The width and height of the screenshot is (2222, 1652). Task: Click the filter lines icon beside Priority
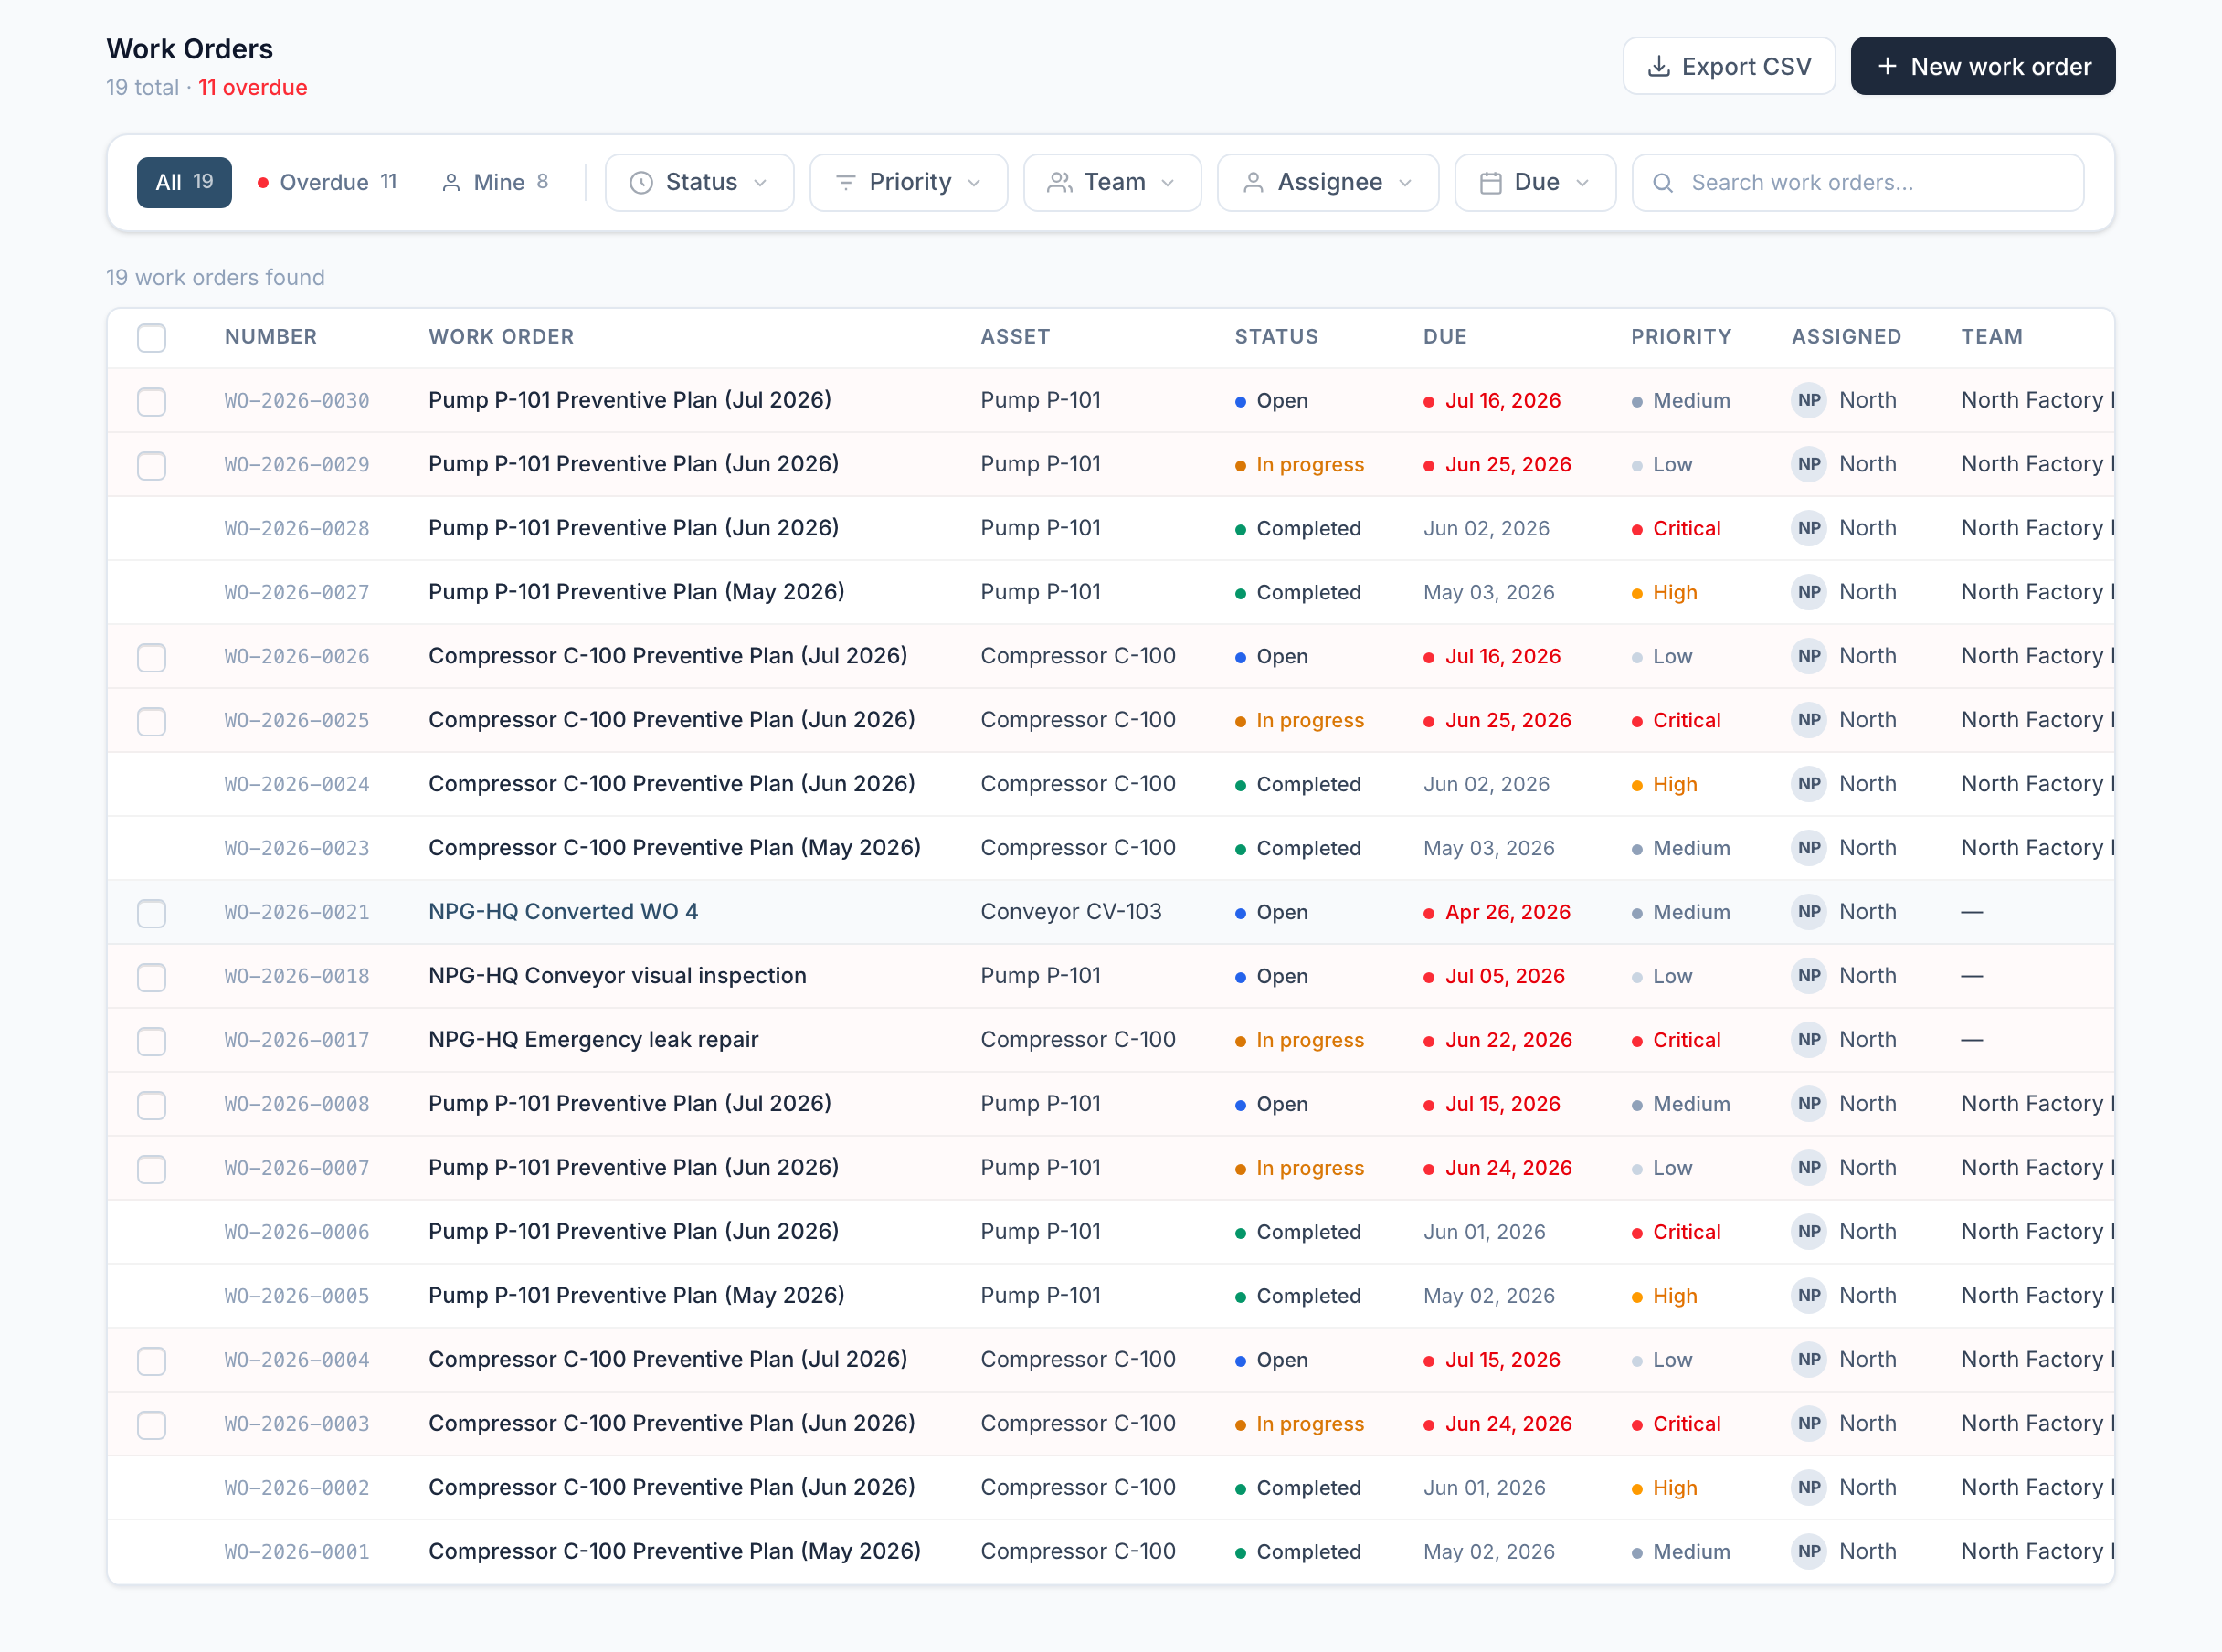[x=845, y=182]
